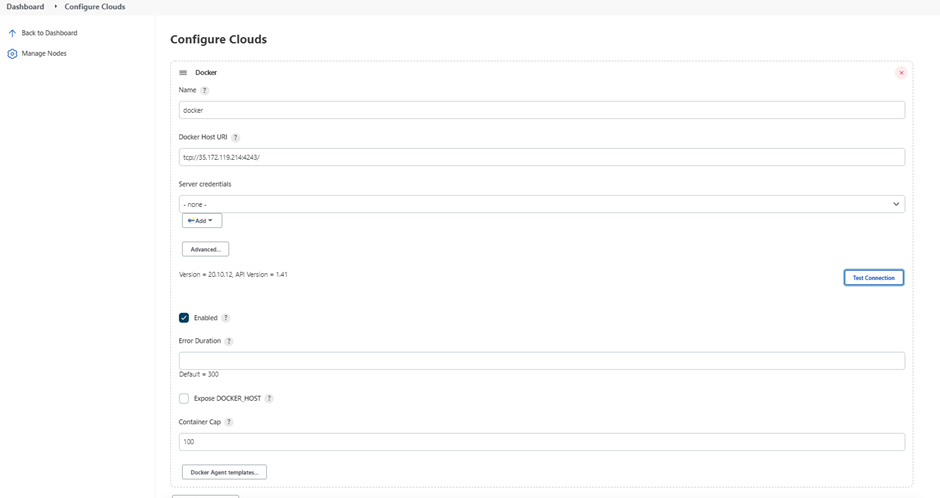Open the Server credentials dropdown

[542, 204]
